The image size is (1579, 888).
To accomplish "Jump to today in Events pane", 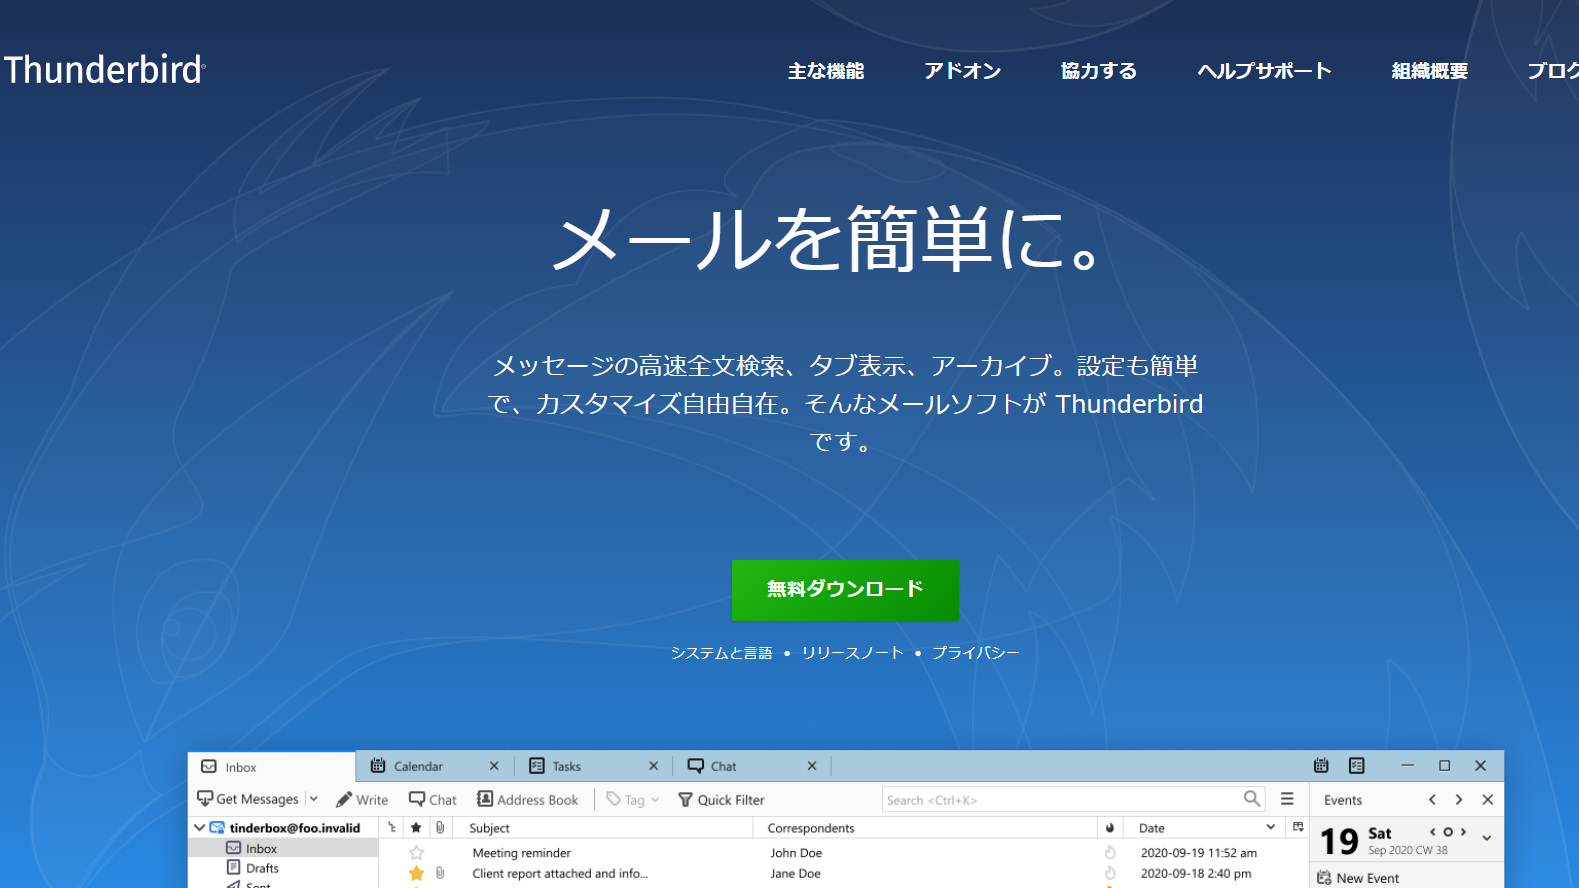I will tap(1447, 832).
